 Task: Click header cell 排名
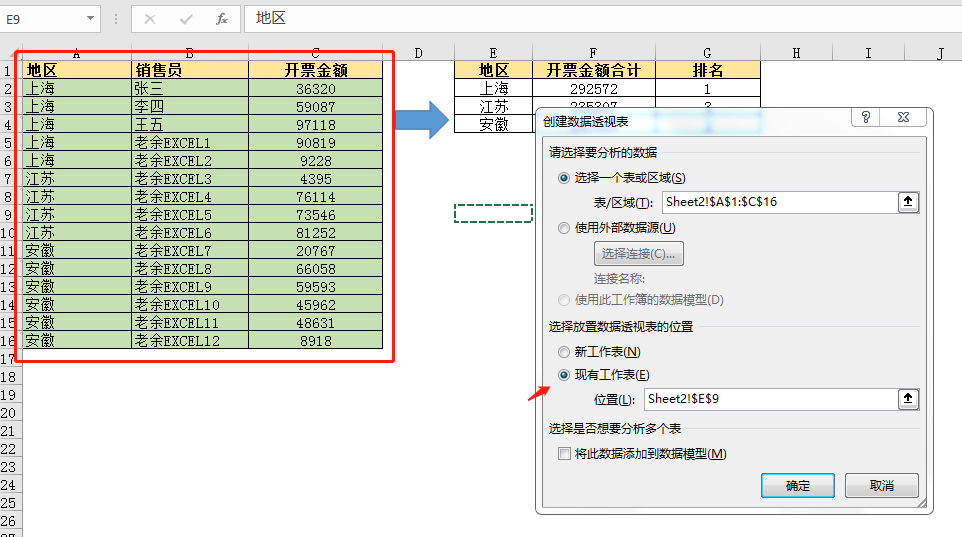point(707,70)
